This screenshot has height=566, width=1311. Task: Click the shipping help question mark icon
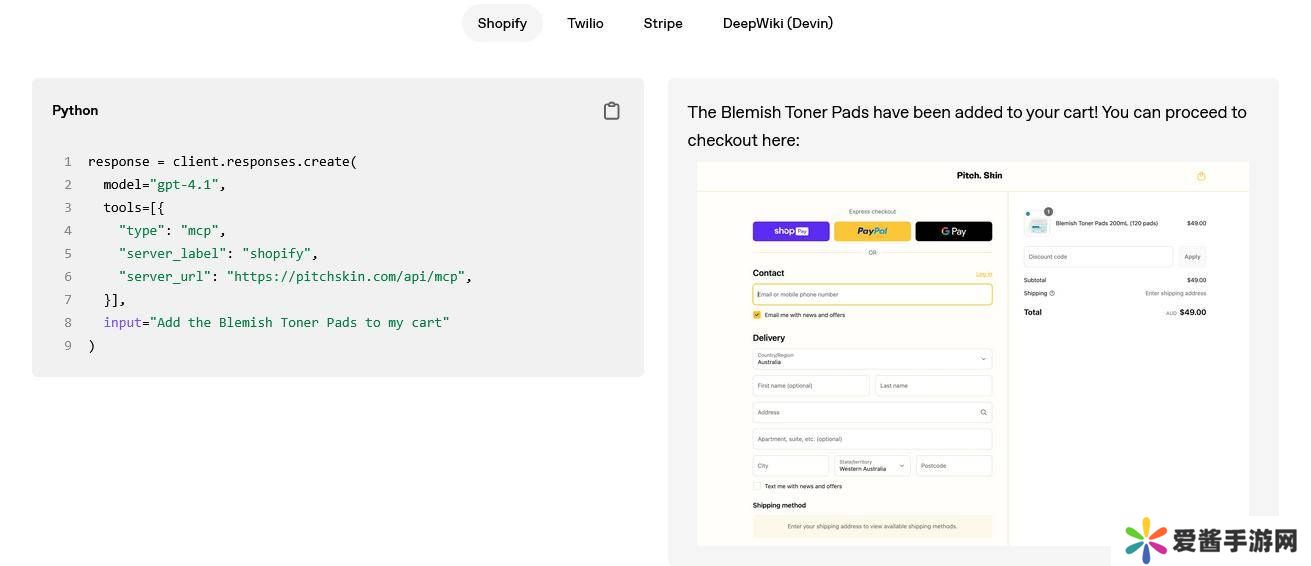(x=1052, y=293)
